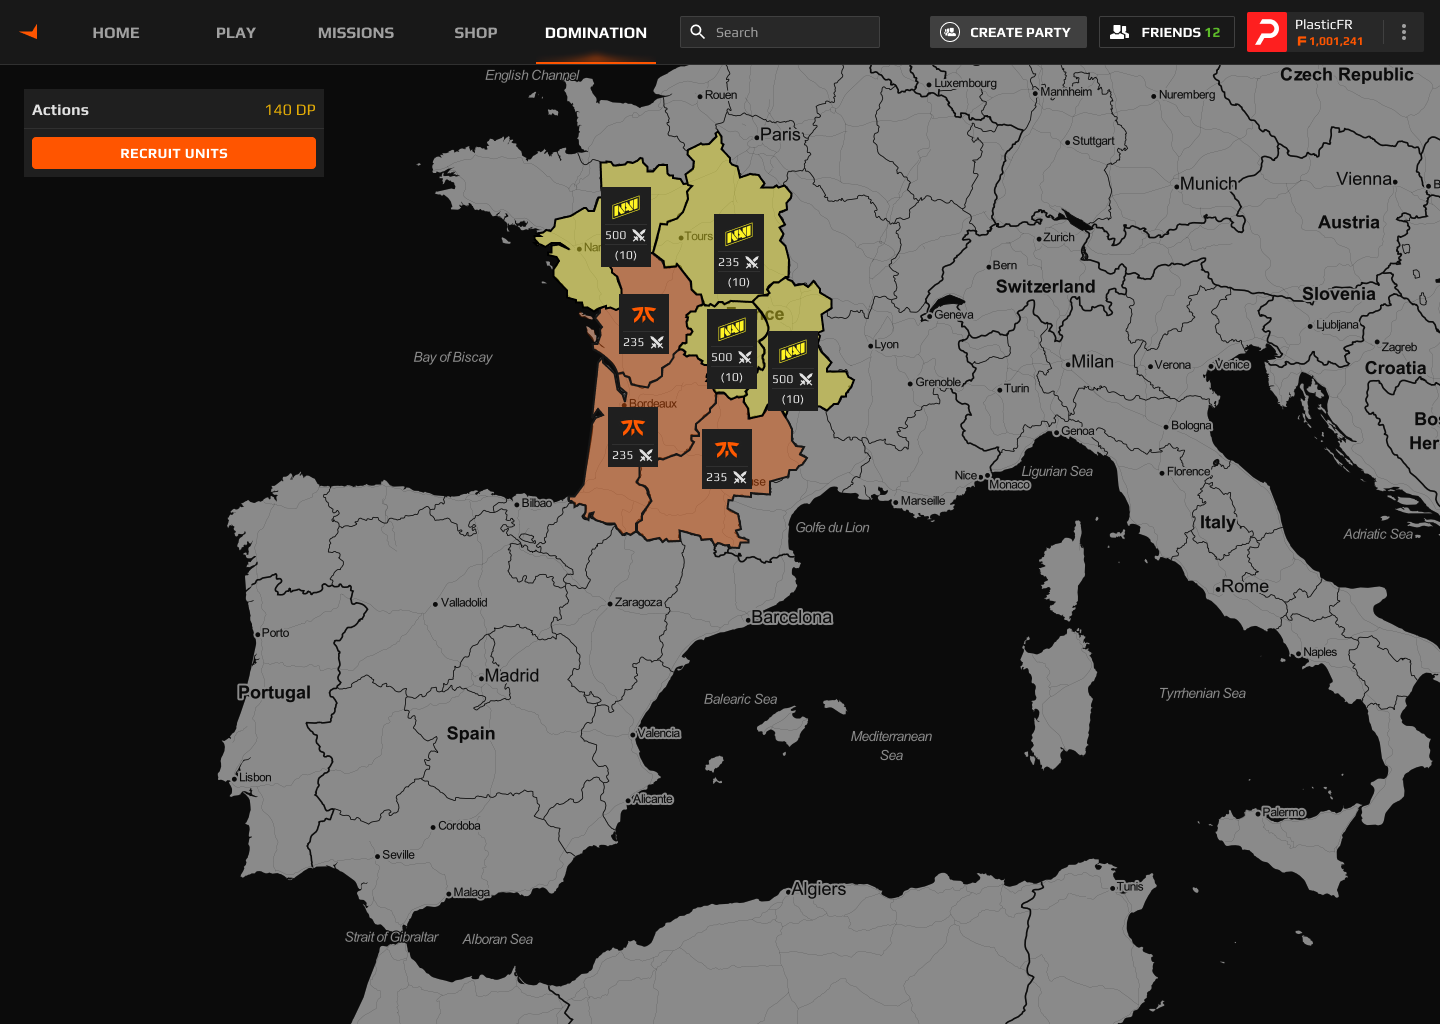Select the NaVi 500 marker nearest Lyon
The height and width of the screenshot is (1024, 1440).
point(793,371)
